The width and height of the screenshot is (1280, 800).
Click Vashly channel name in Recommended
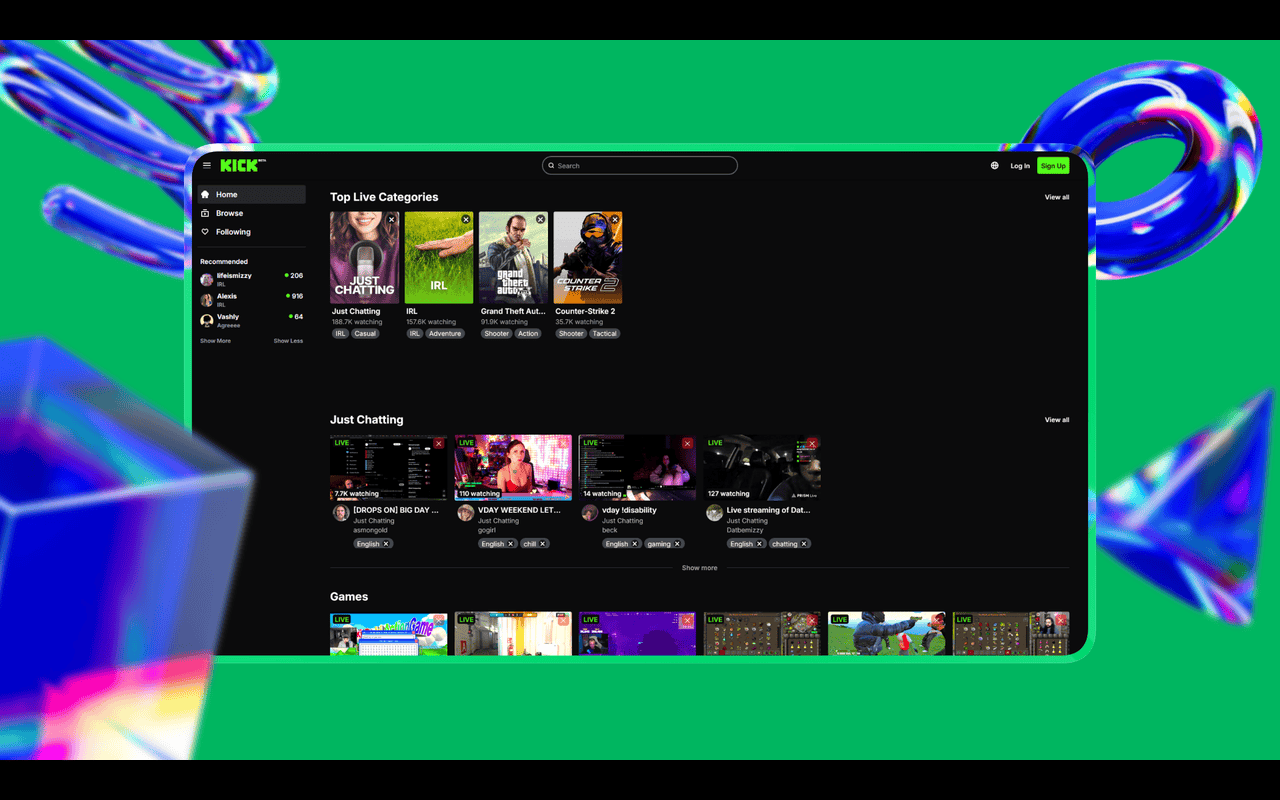pyautogui.click(x=228, y=317)
